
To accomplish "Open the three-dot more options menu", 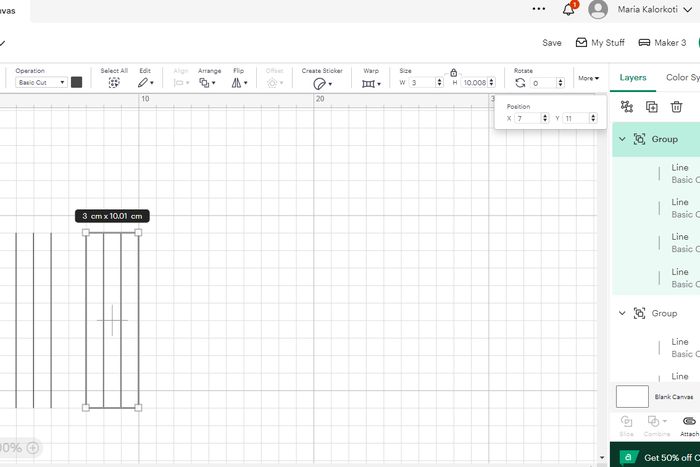I will [x=538, y=9].
